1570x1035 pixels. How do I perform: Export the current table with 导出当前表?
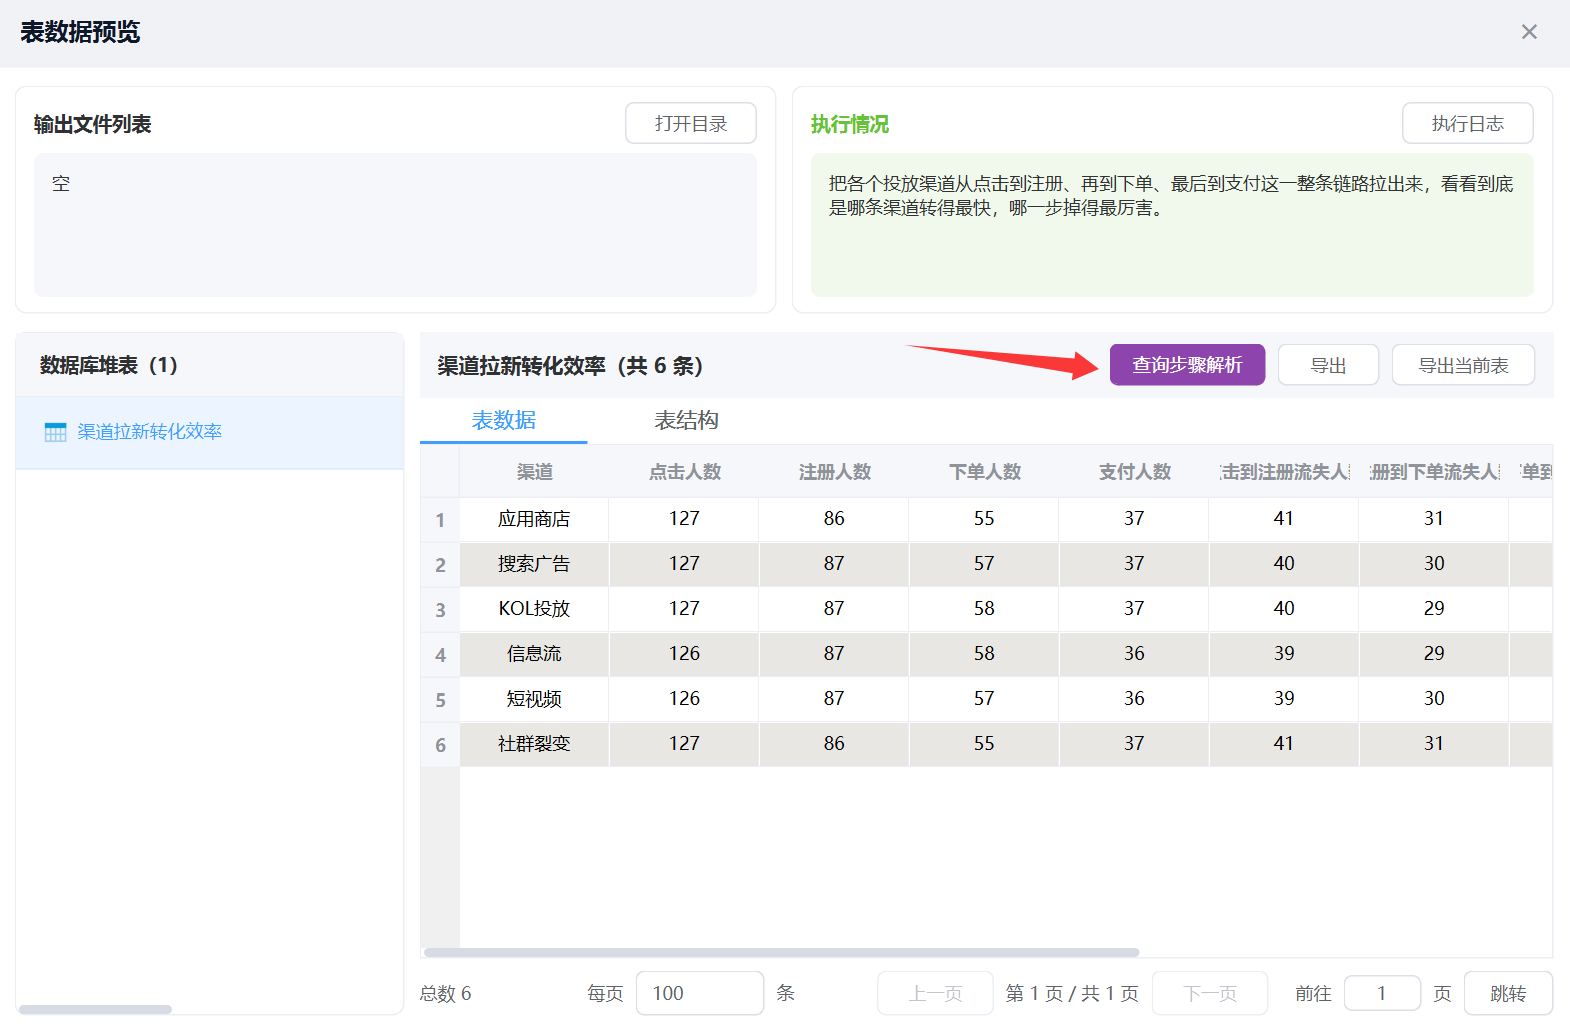(x=1463, y=366)
